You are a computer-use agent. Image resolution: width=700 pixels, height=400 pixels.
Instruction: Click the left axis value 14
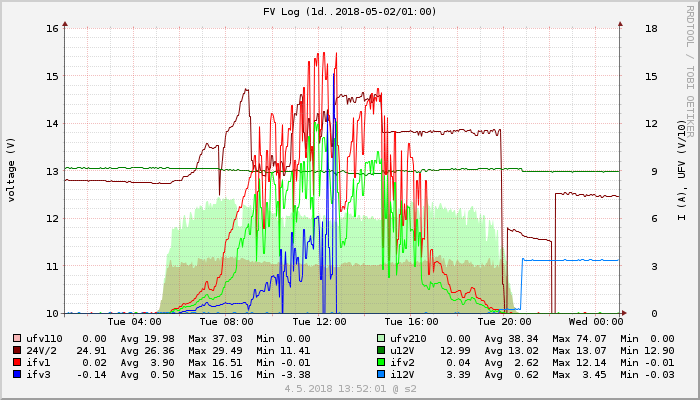tap(52, 124)
